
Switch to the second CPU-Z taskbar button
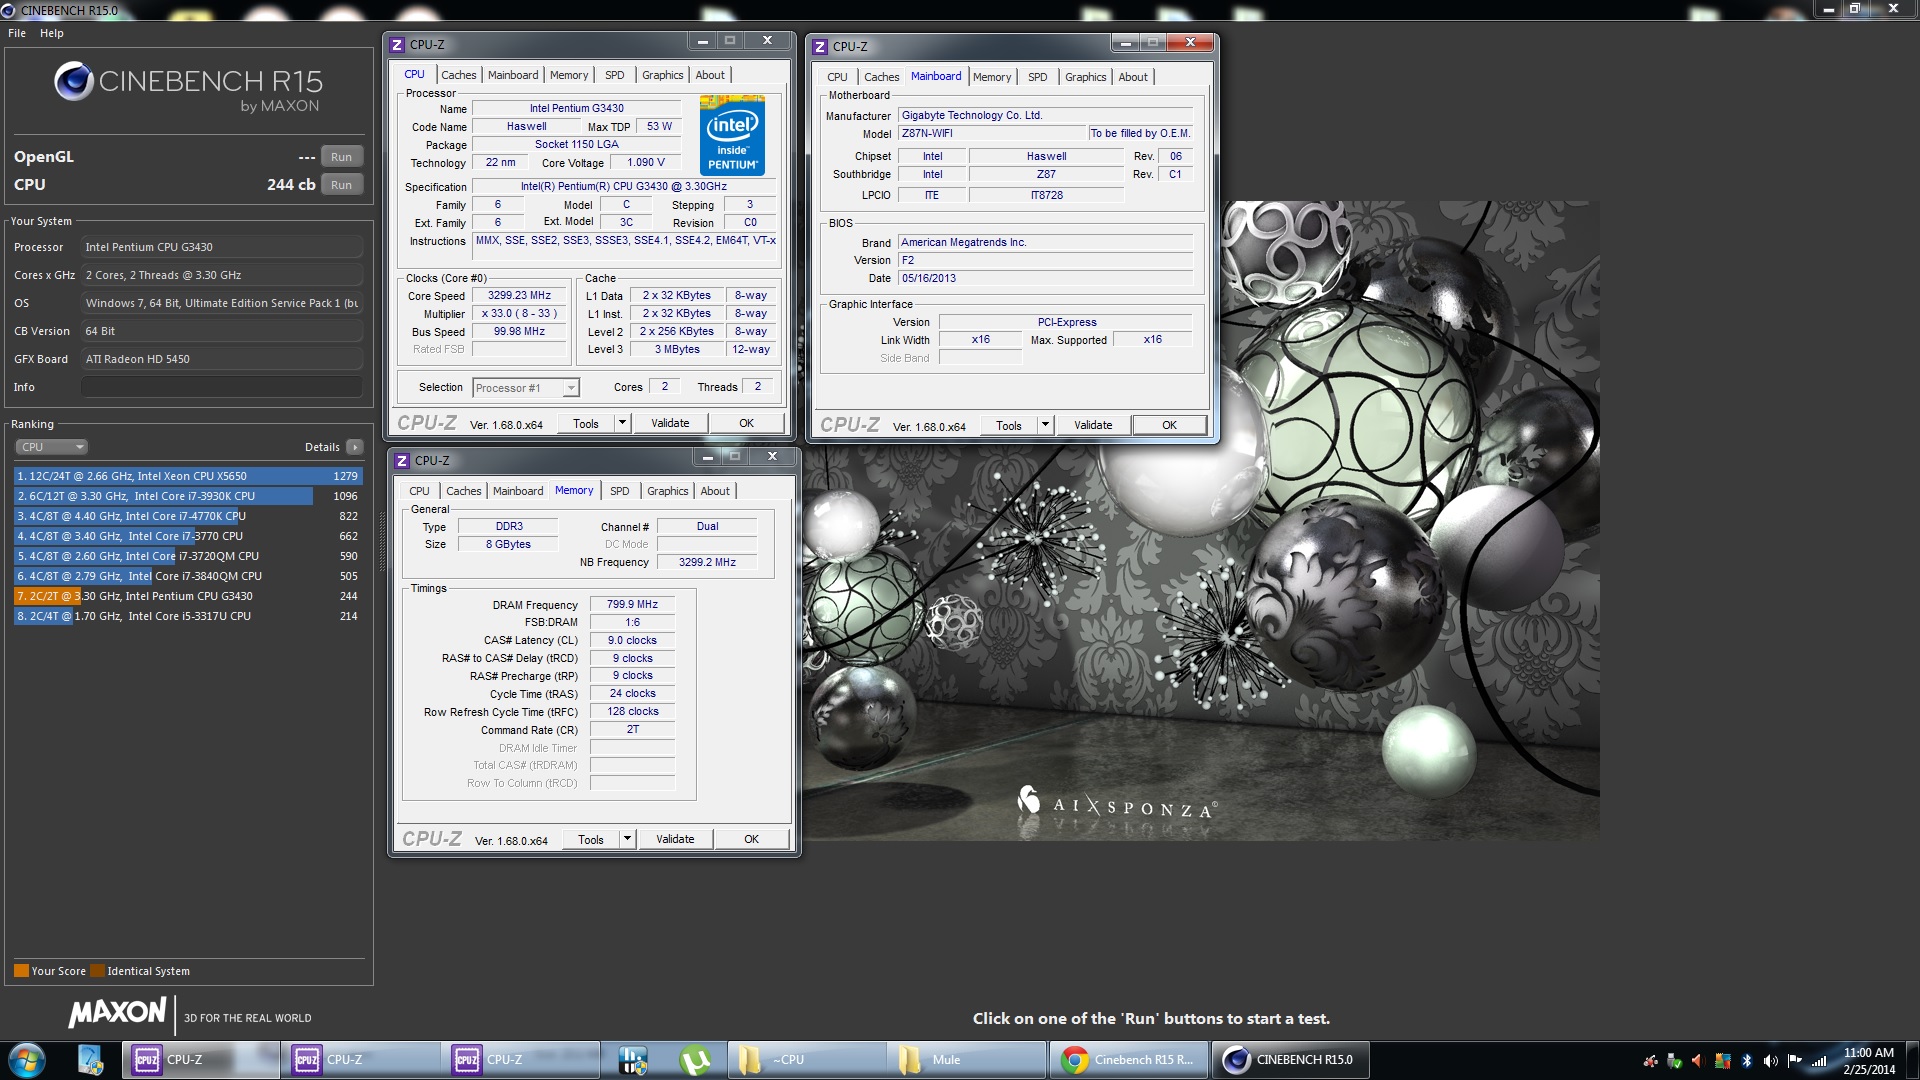point(361,1060)
